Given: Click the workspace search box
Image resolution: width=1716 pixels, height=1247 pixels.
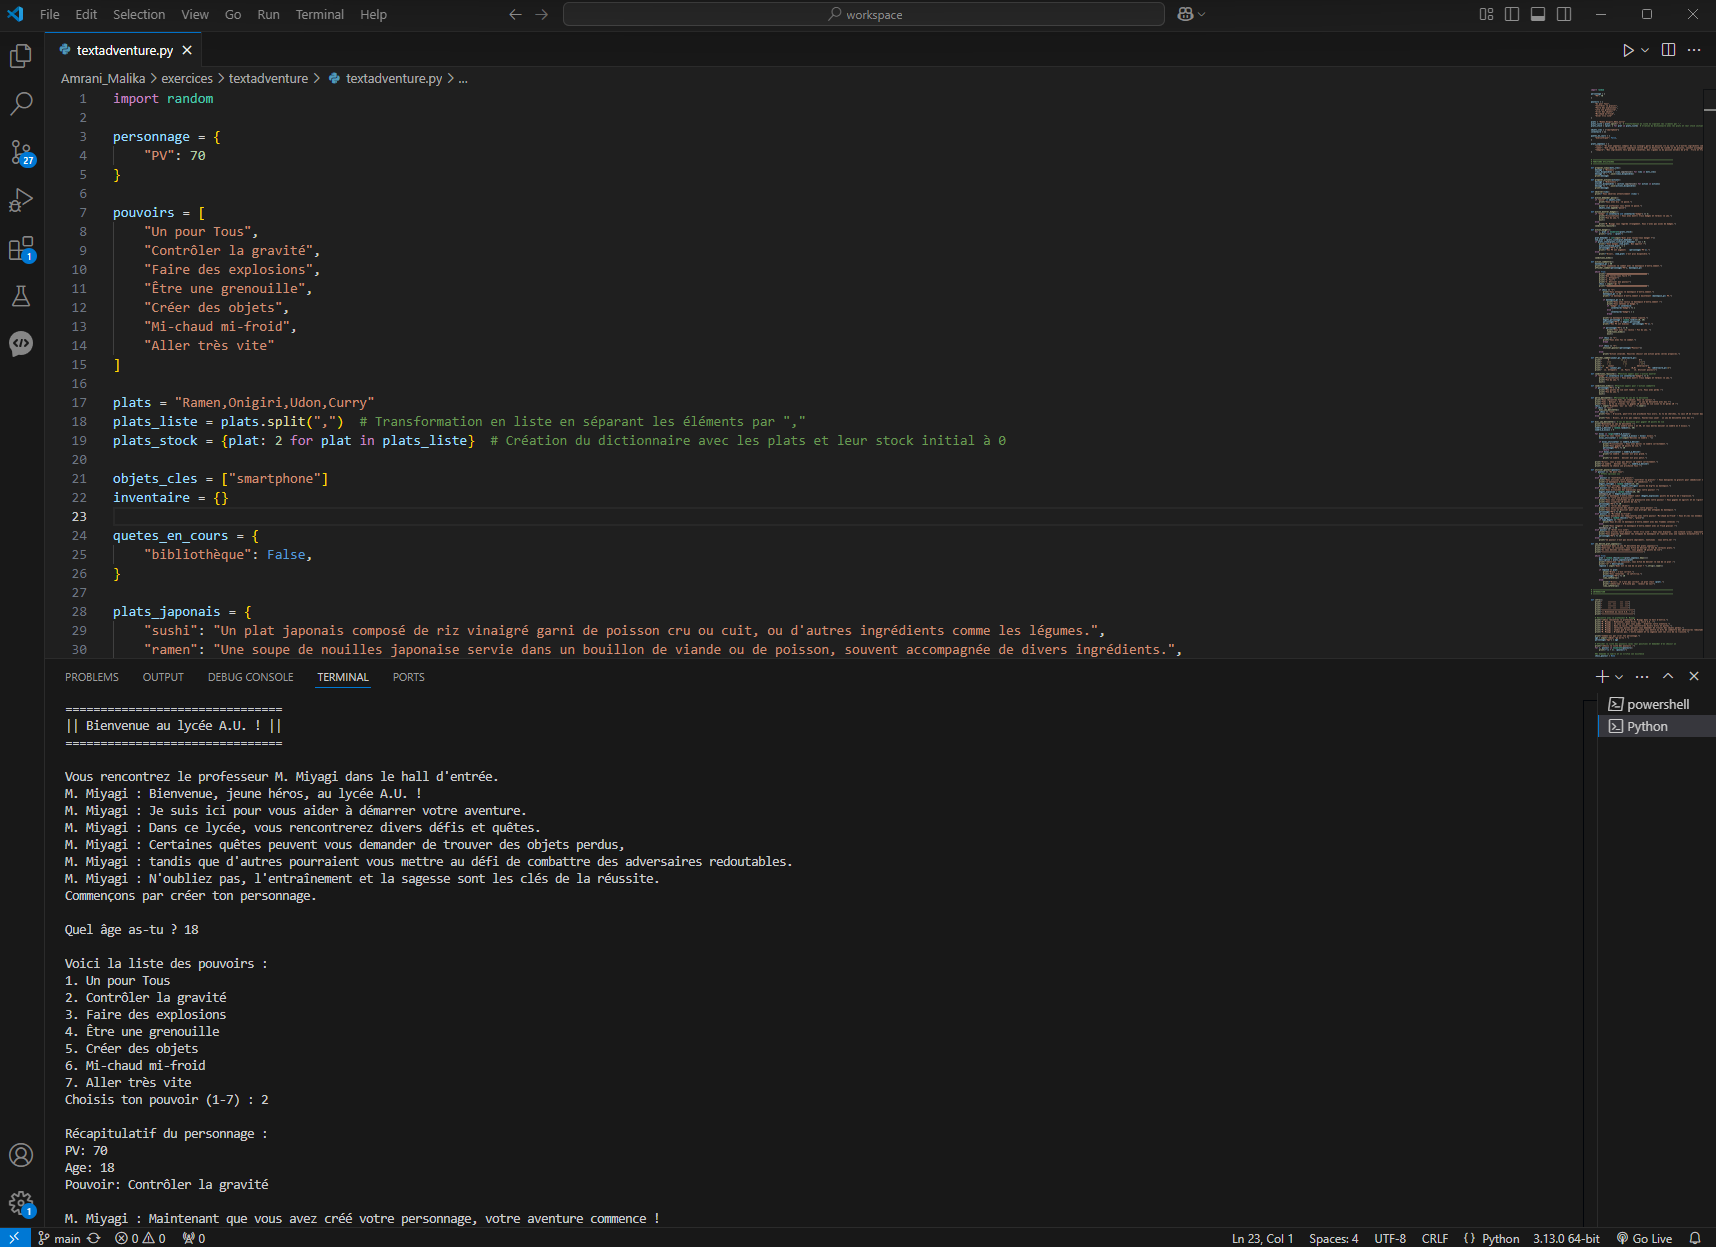Looking at the screenshot, I should (864, 14).
